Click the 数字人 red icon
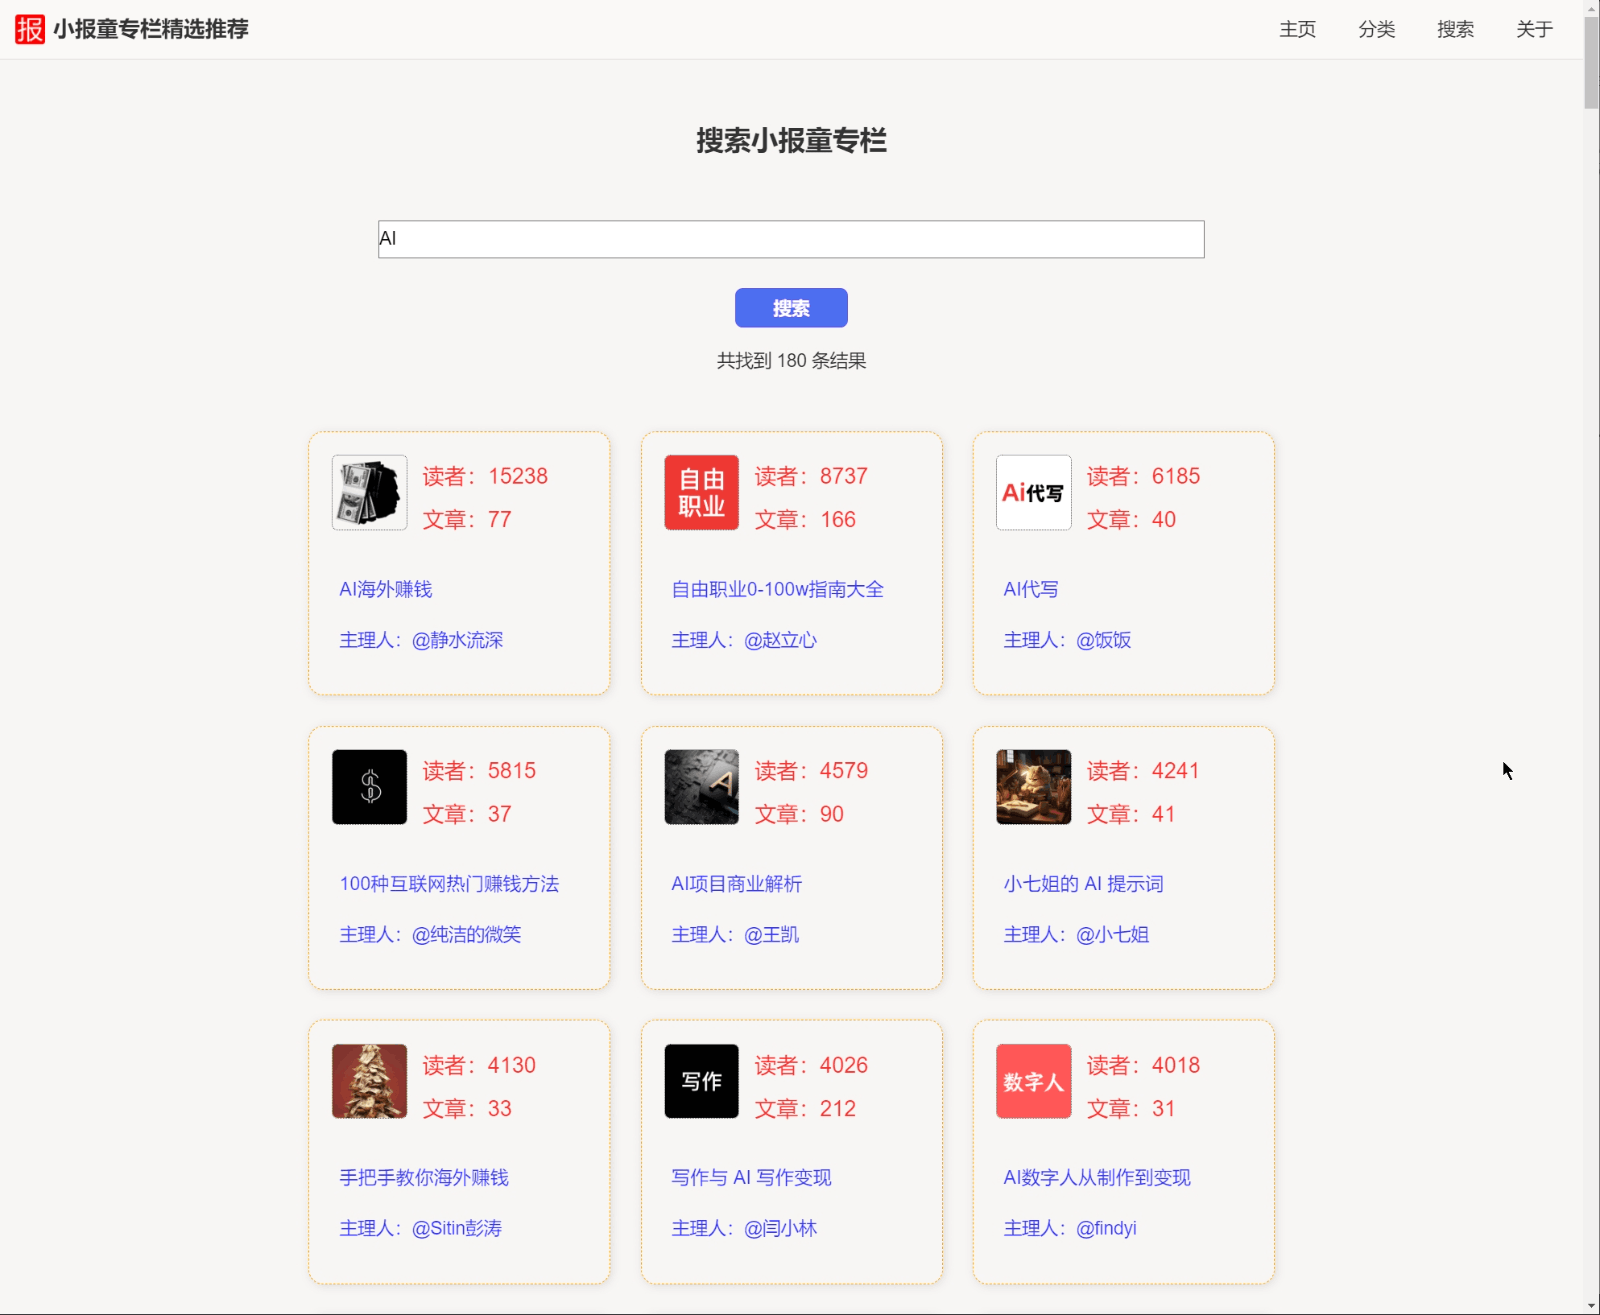 [x=1033, y=1081]
